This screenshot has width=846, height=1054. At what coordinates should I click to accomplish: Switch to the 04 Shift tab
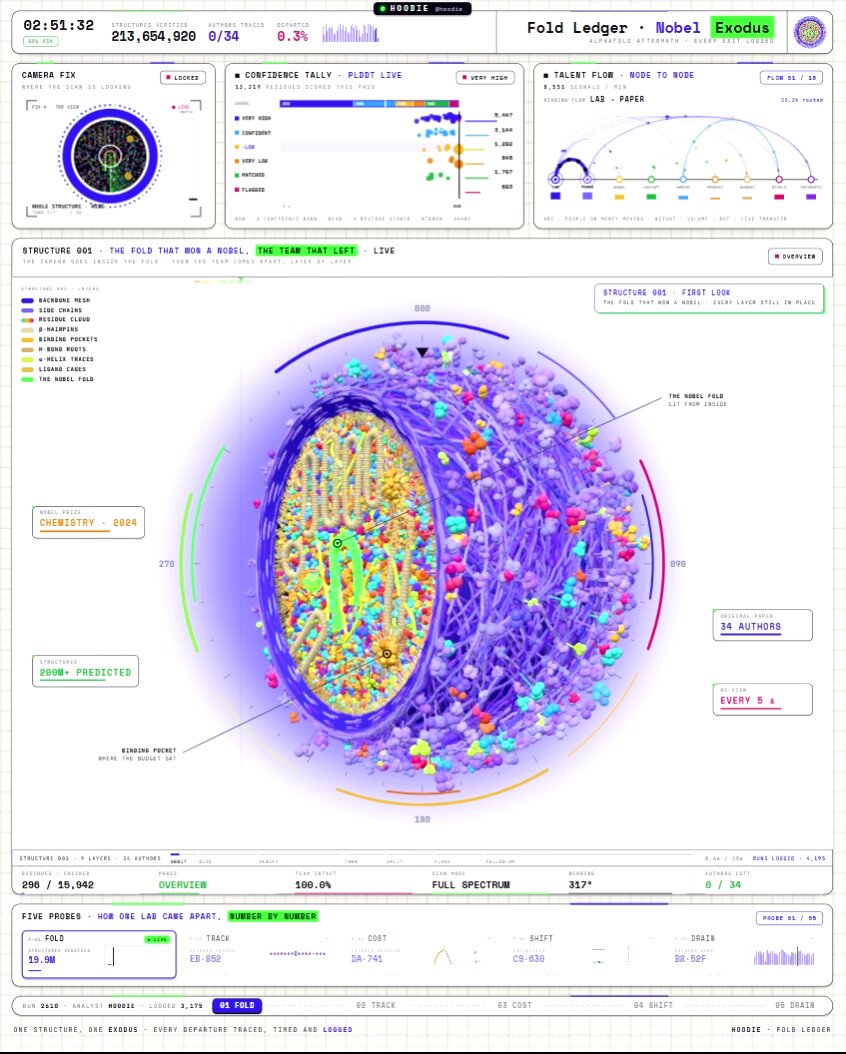(x=653, y=1006)
